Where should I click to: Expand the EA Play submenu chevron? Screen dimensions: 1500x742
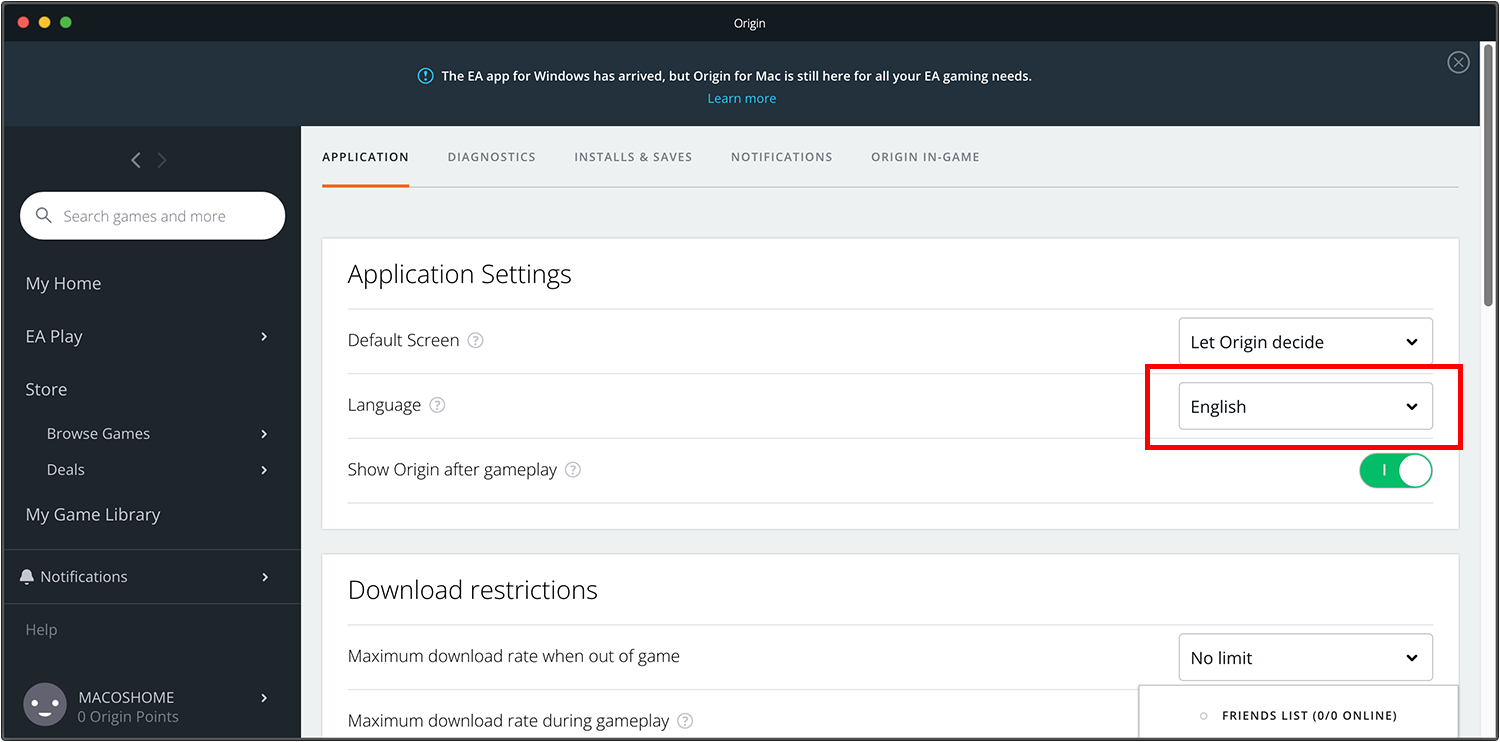[x=264, y=337]
